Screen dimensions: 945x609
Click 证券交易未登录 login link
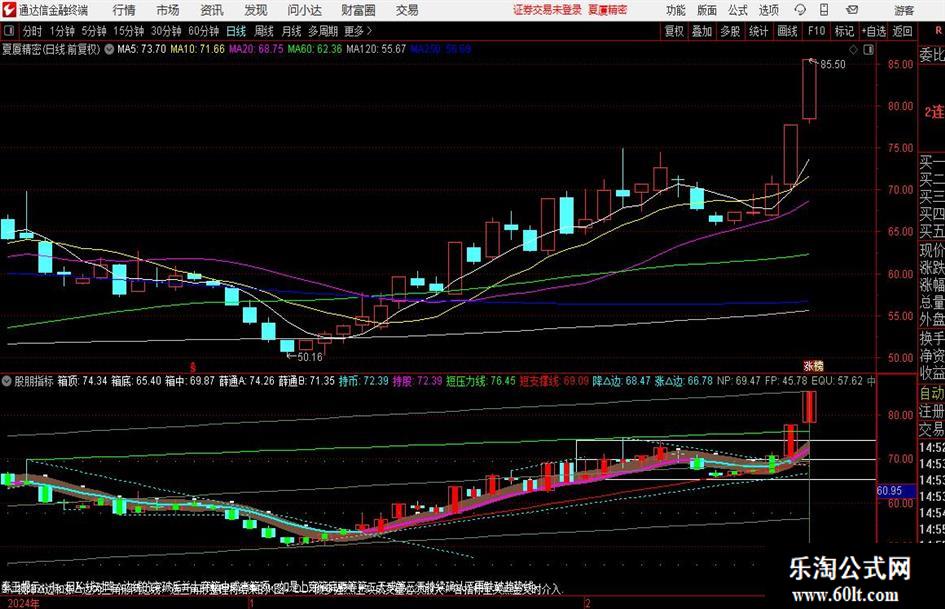(547, 10)
